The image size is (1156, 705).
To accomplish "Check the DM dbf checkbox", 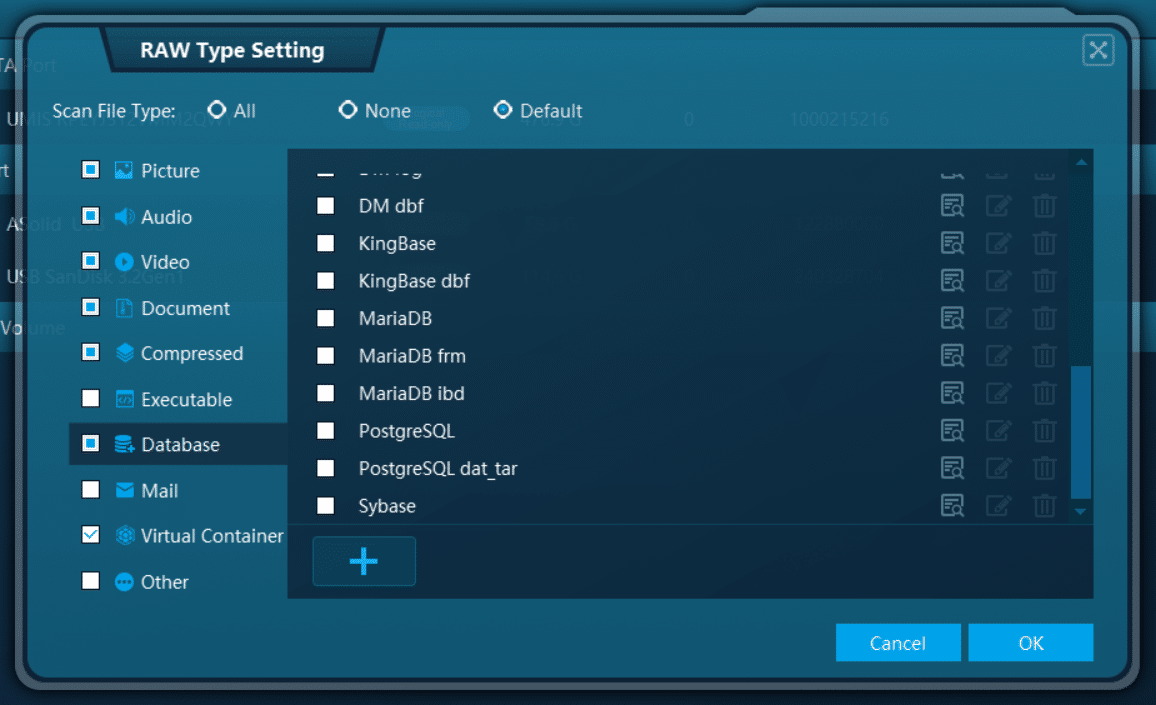I will pos(325,206).
